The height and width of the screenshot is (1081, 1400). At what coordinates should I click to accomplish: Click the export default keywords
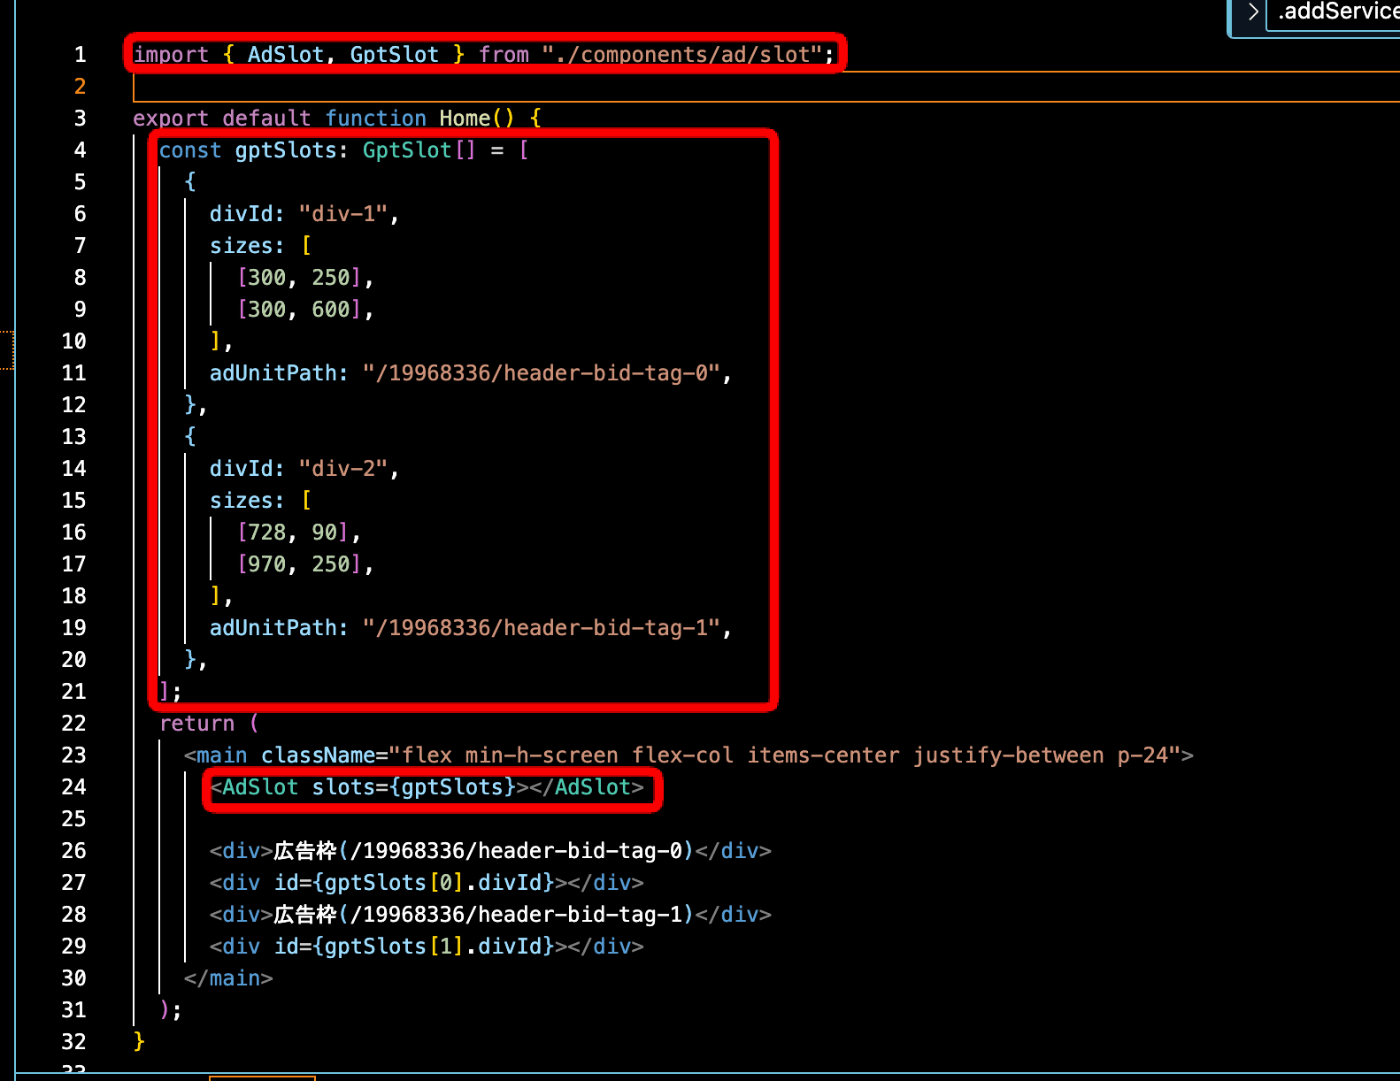pos(222,118)
